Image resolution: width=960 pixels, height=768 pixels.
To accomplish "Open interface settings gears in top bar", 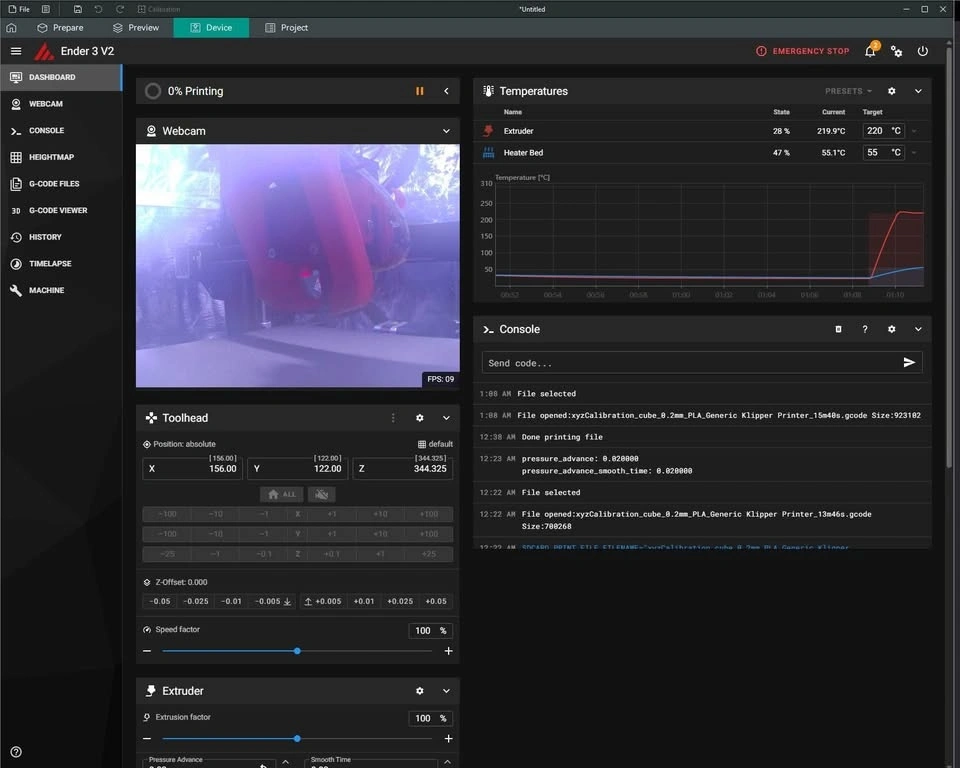I will pos(896,51).
